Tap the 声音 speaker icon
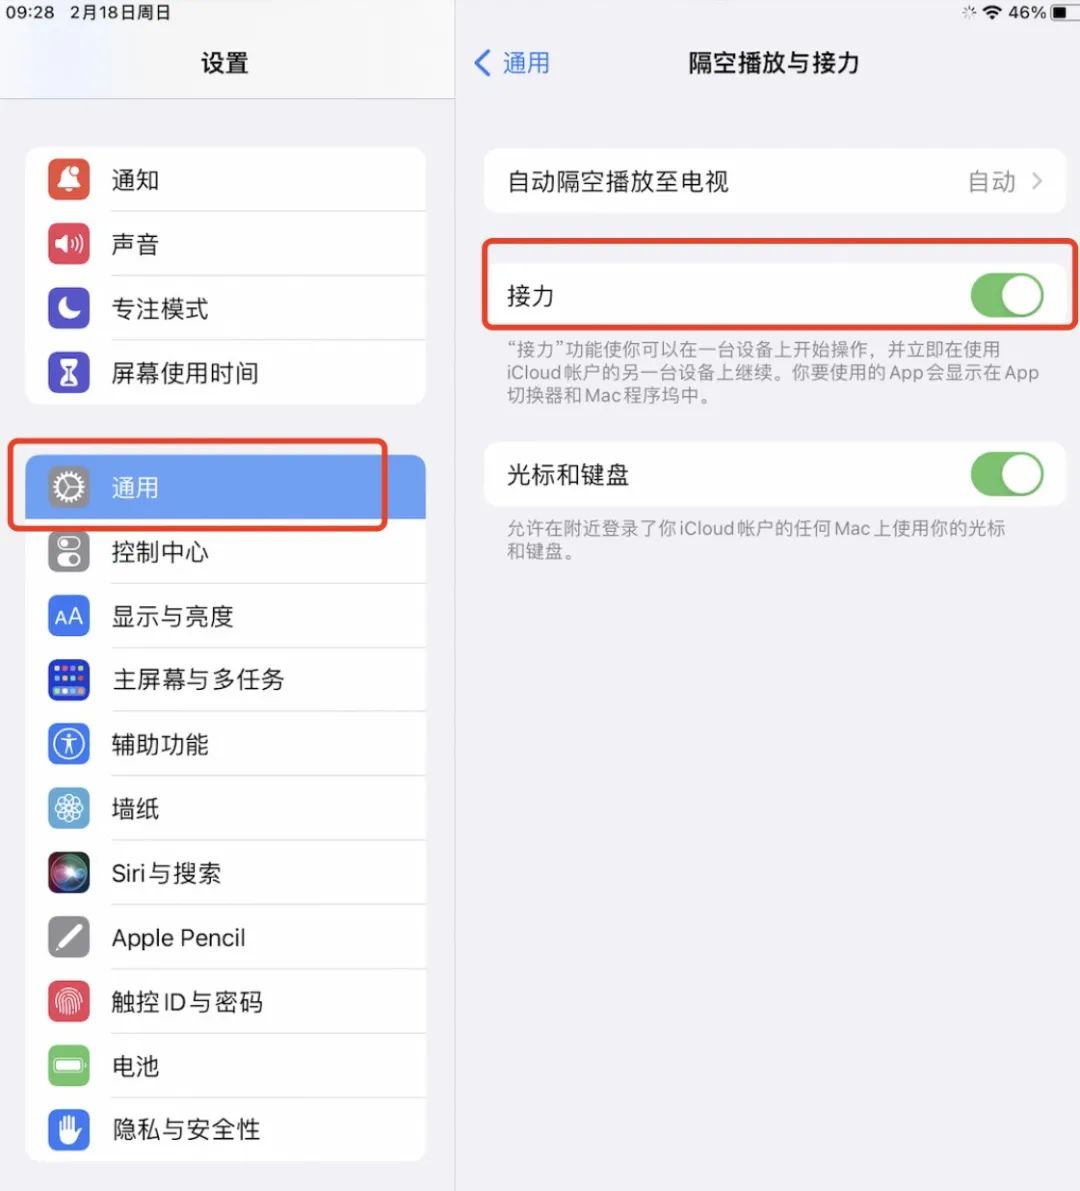 69,244
